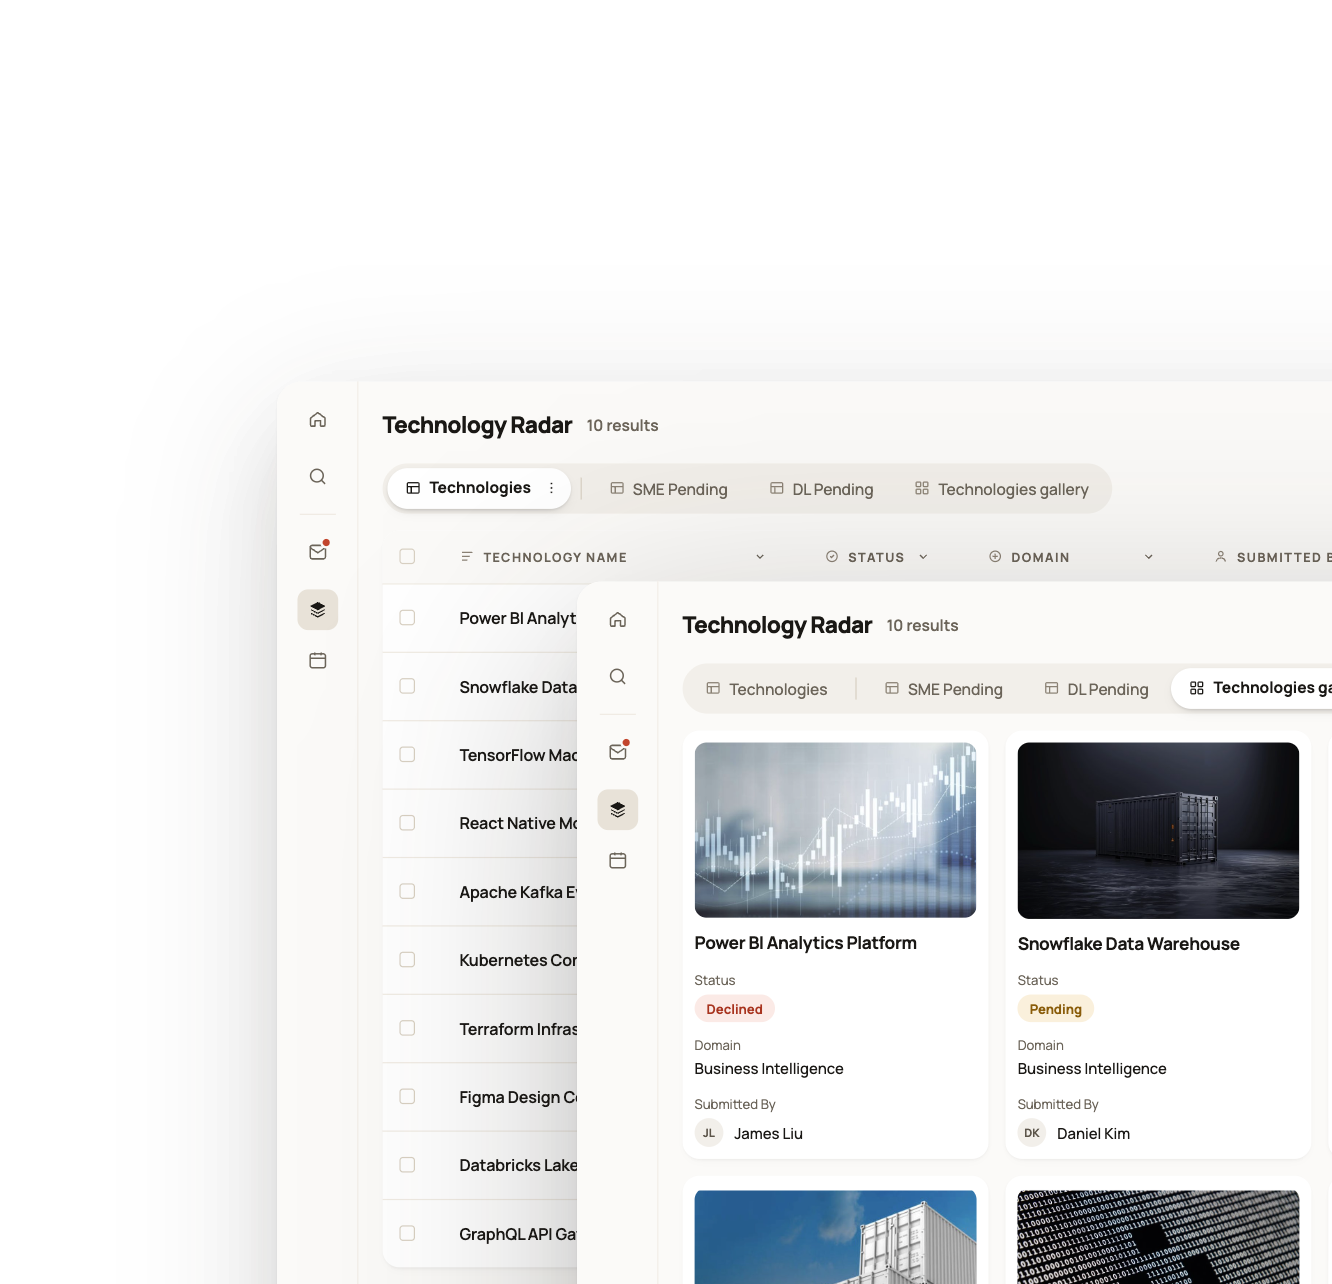1332x1284 pixels.
Task: Click the search icon in the front gallery window
Action: click(618, 677)
